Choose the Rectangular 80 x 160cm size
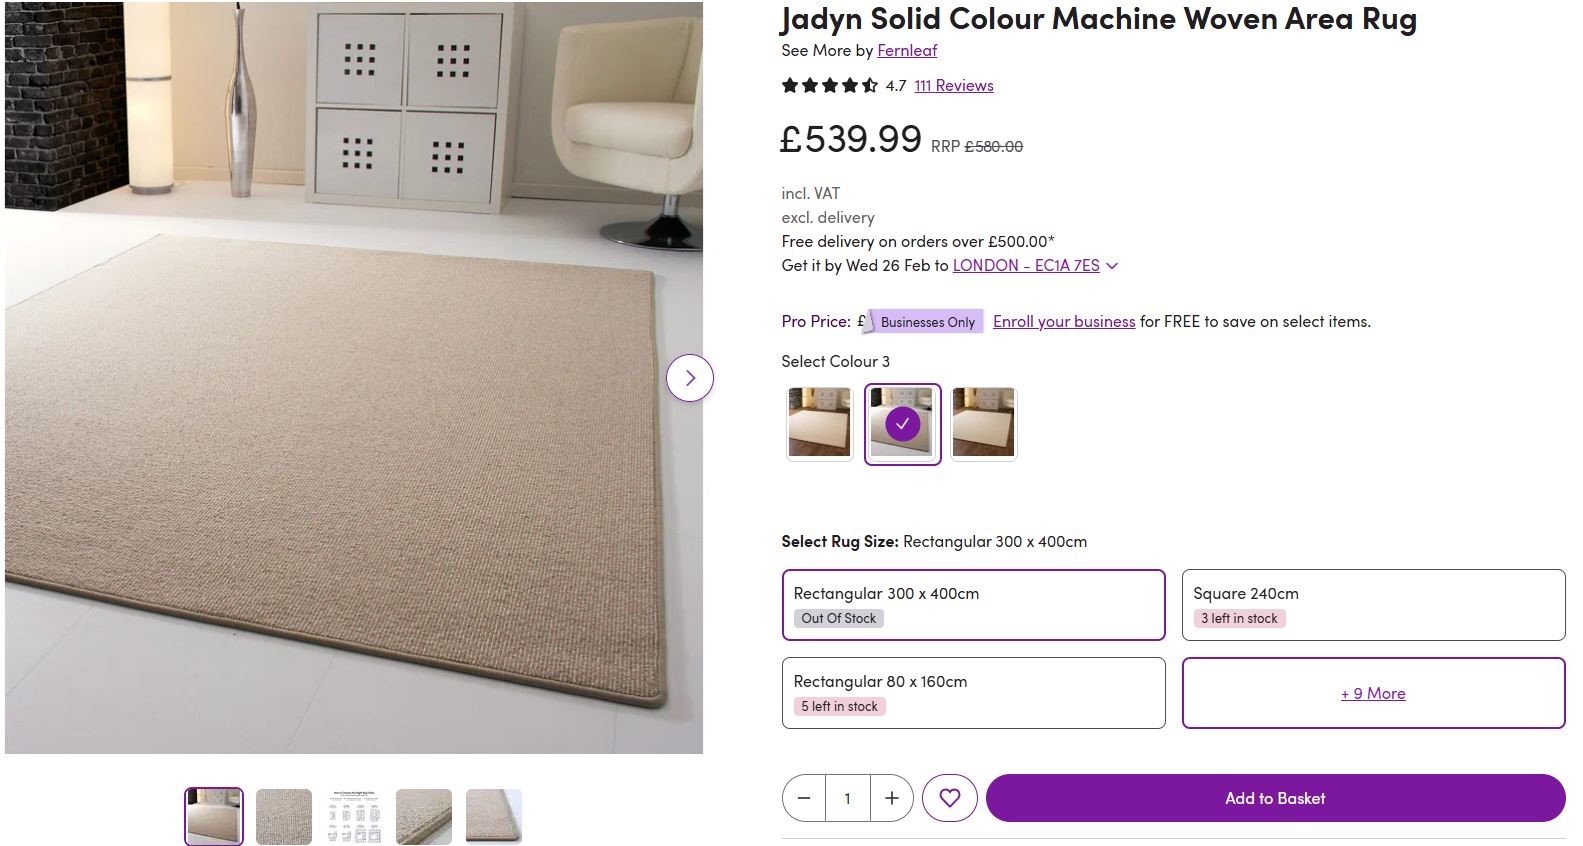This screenshot has width=1583, height=846. click(x=973, y=692)
